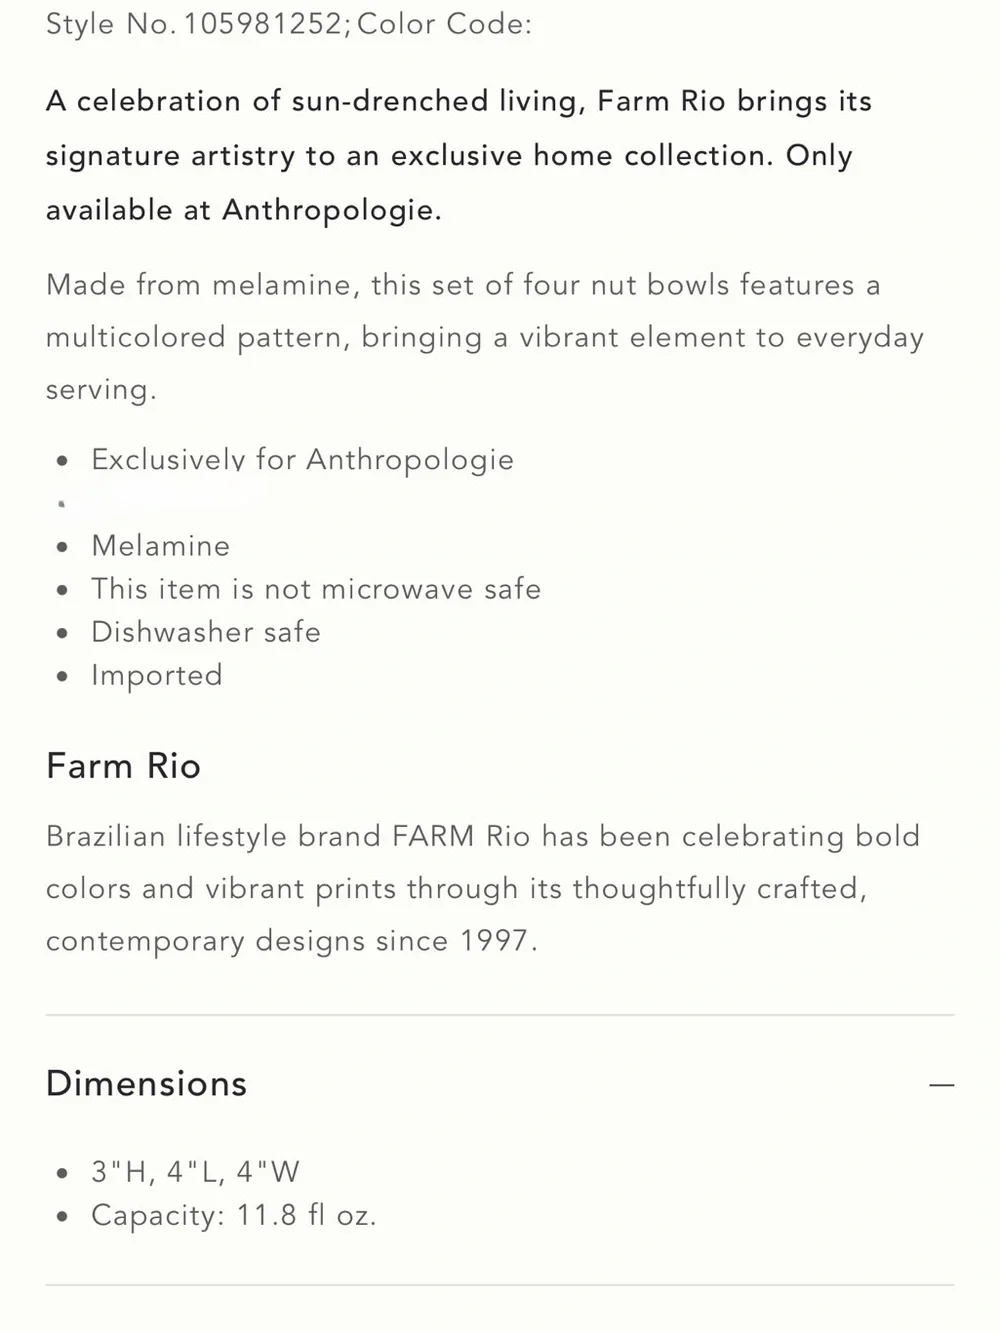The image size is (1000, 1333).
Task: Click the 'colors and vibrant prints' line
Action: point(456,889)
